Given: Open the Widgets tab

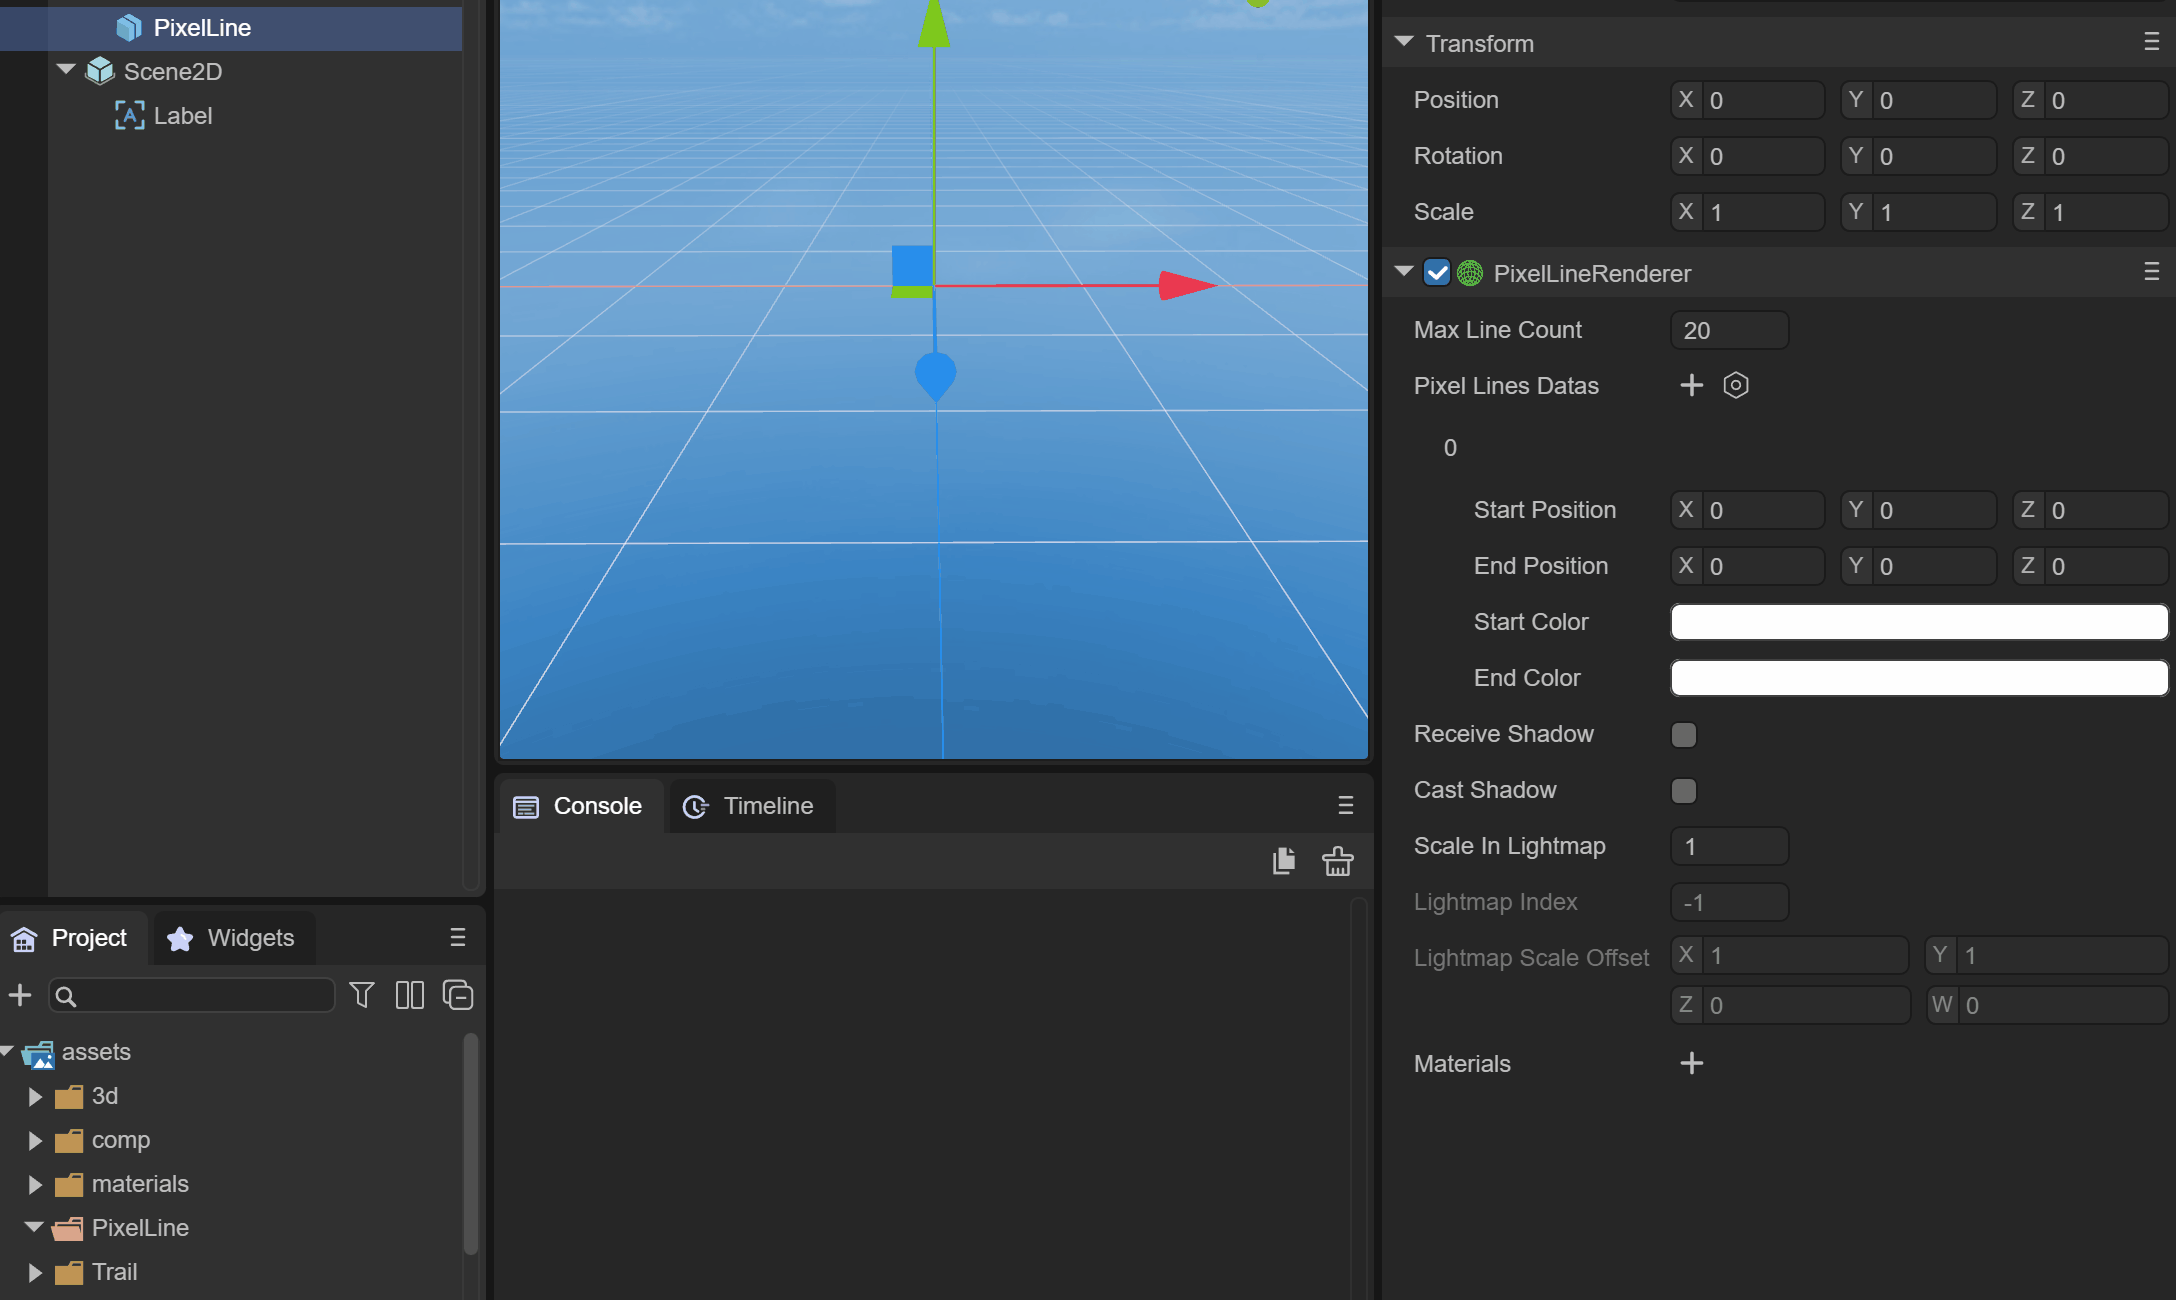Looking at the screenshot, I should pyautogui.click(x=232, y=938).
